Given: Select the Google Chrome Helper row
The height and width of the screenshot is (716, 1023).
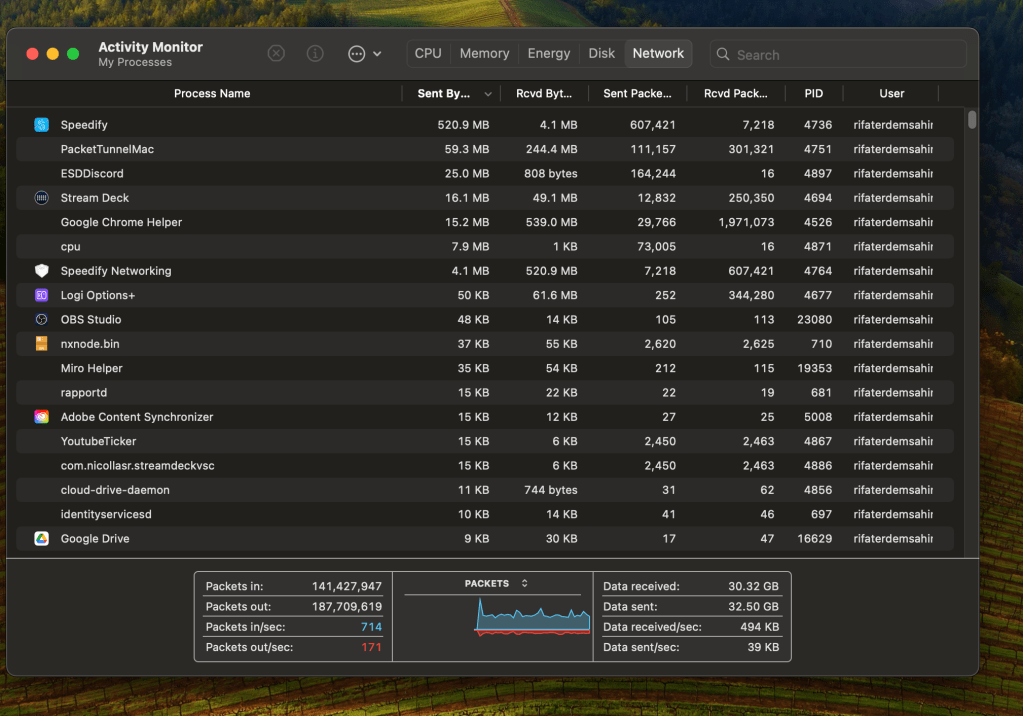Looking at the screenshot, I should click(485, 222).
